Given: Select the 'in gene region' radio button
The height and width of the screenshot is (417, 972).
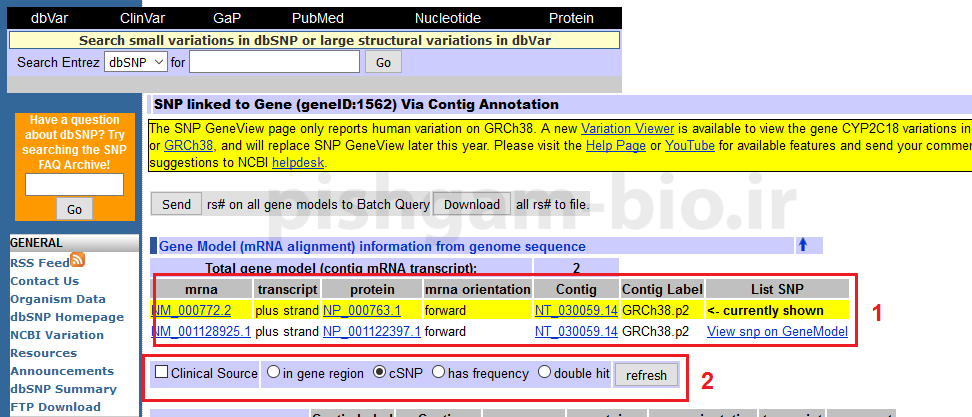Looking at the screenshot, I should coord(273,373).
